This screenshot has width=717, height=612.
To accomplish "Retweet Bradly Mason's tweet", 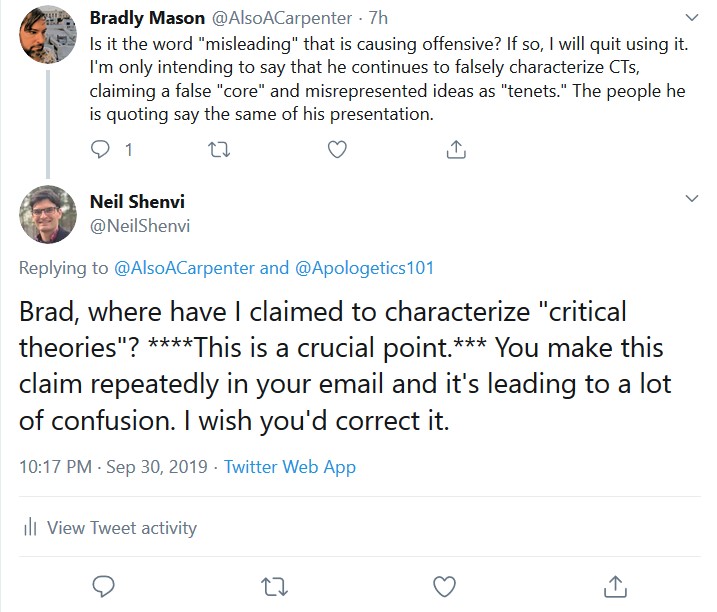I will (217, 149).
